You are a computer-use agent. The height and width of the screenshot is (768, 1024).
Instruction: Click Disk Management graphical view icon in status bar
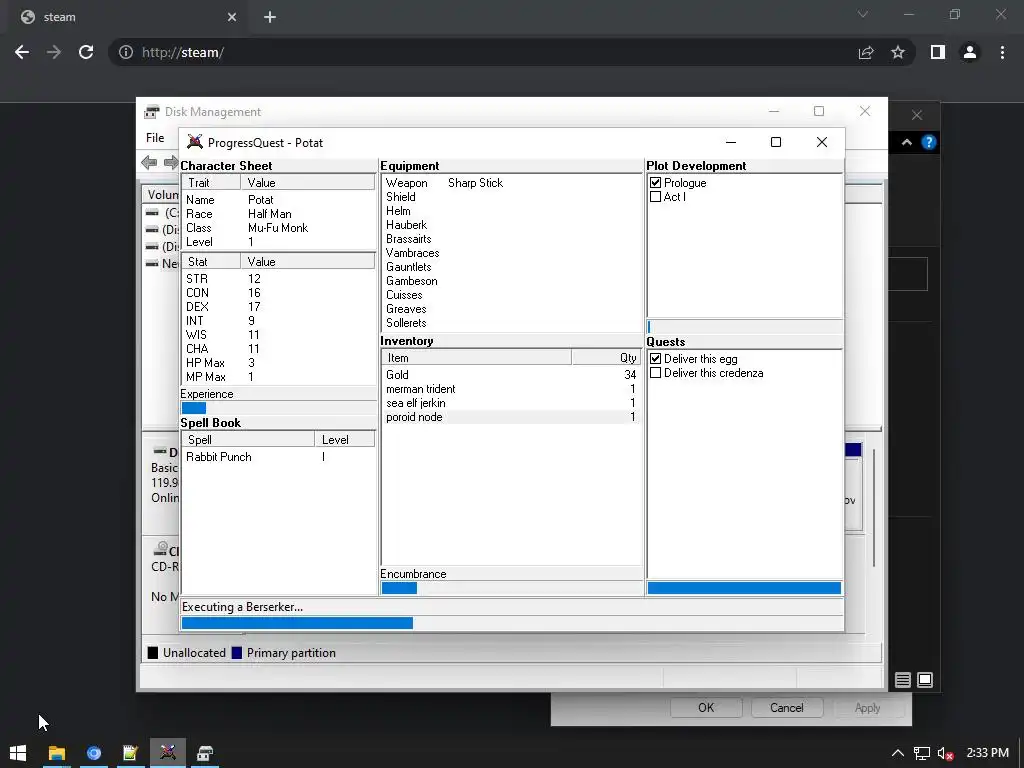pyautogui.click(x=925, y=680)
